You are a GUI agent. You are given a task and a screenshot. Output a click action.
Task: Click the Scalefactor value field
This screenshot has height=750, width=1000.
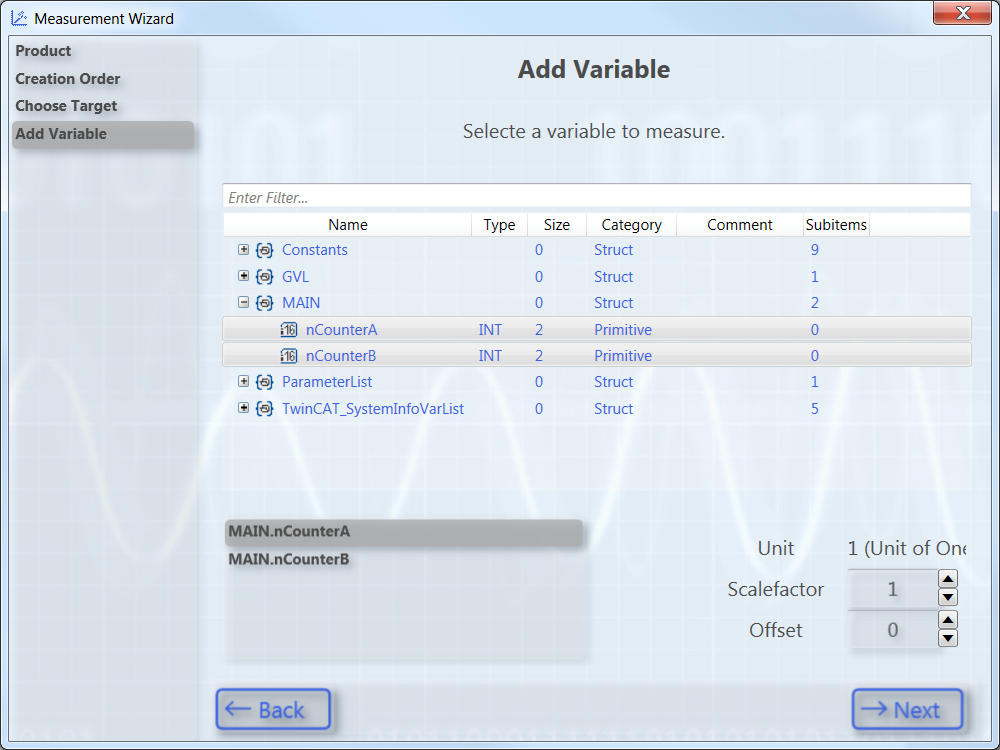pyautogui.click(x=892, y=589)
